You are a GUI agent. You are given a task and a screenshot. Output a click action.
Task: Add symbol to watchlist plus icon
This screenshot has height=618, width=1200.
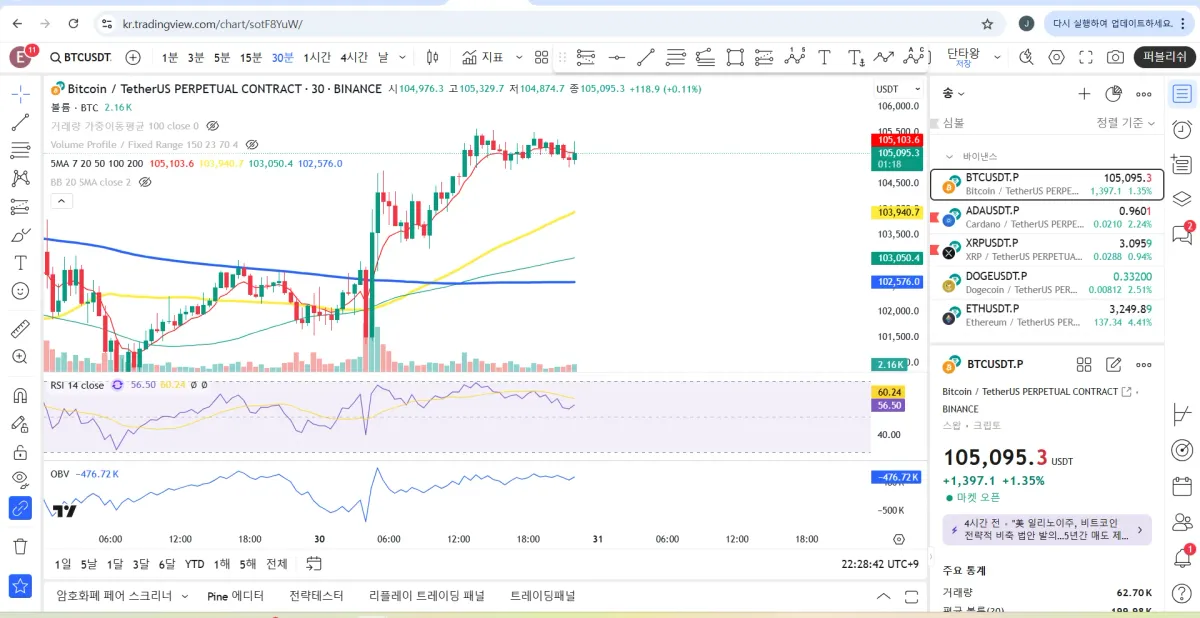(x=1084, y=94)
